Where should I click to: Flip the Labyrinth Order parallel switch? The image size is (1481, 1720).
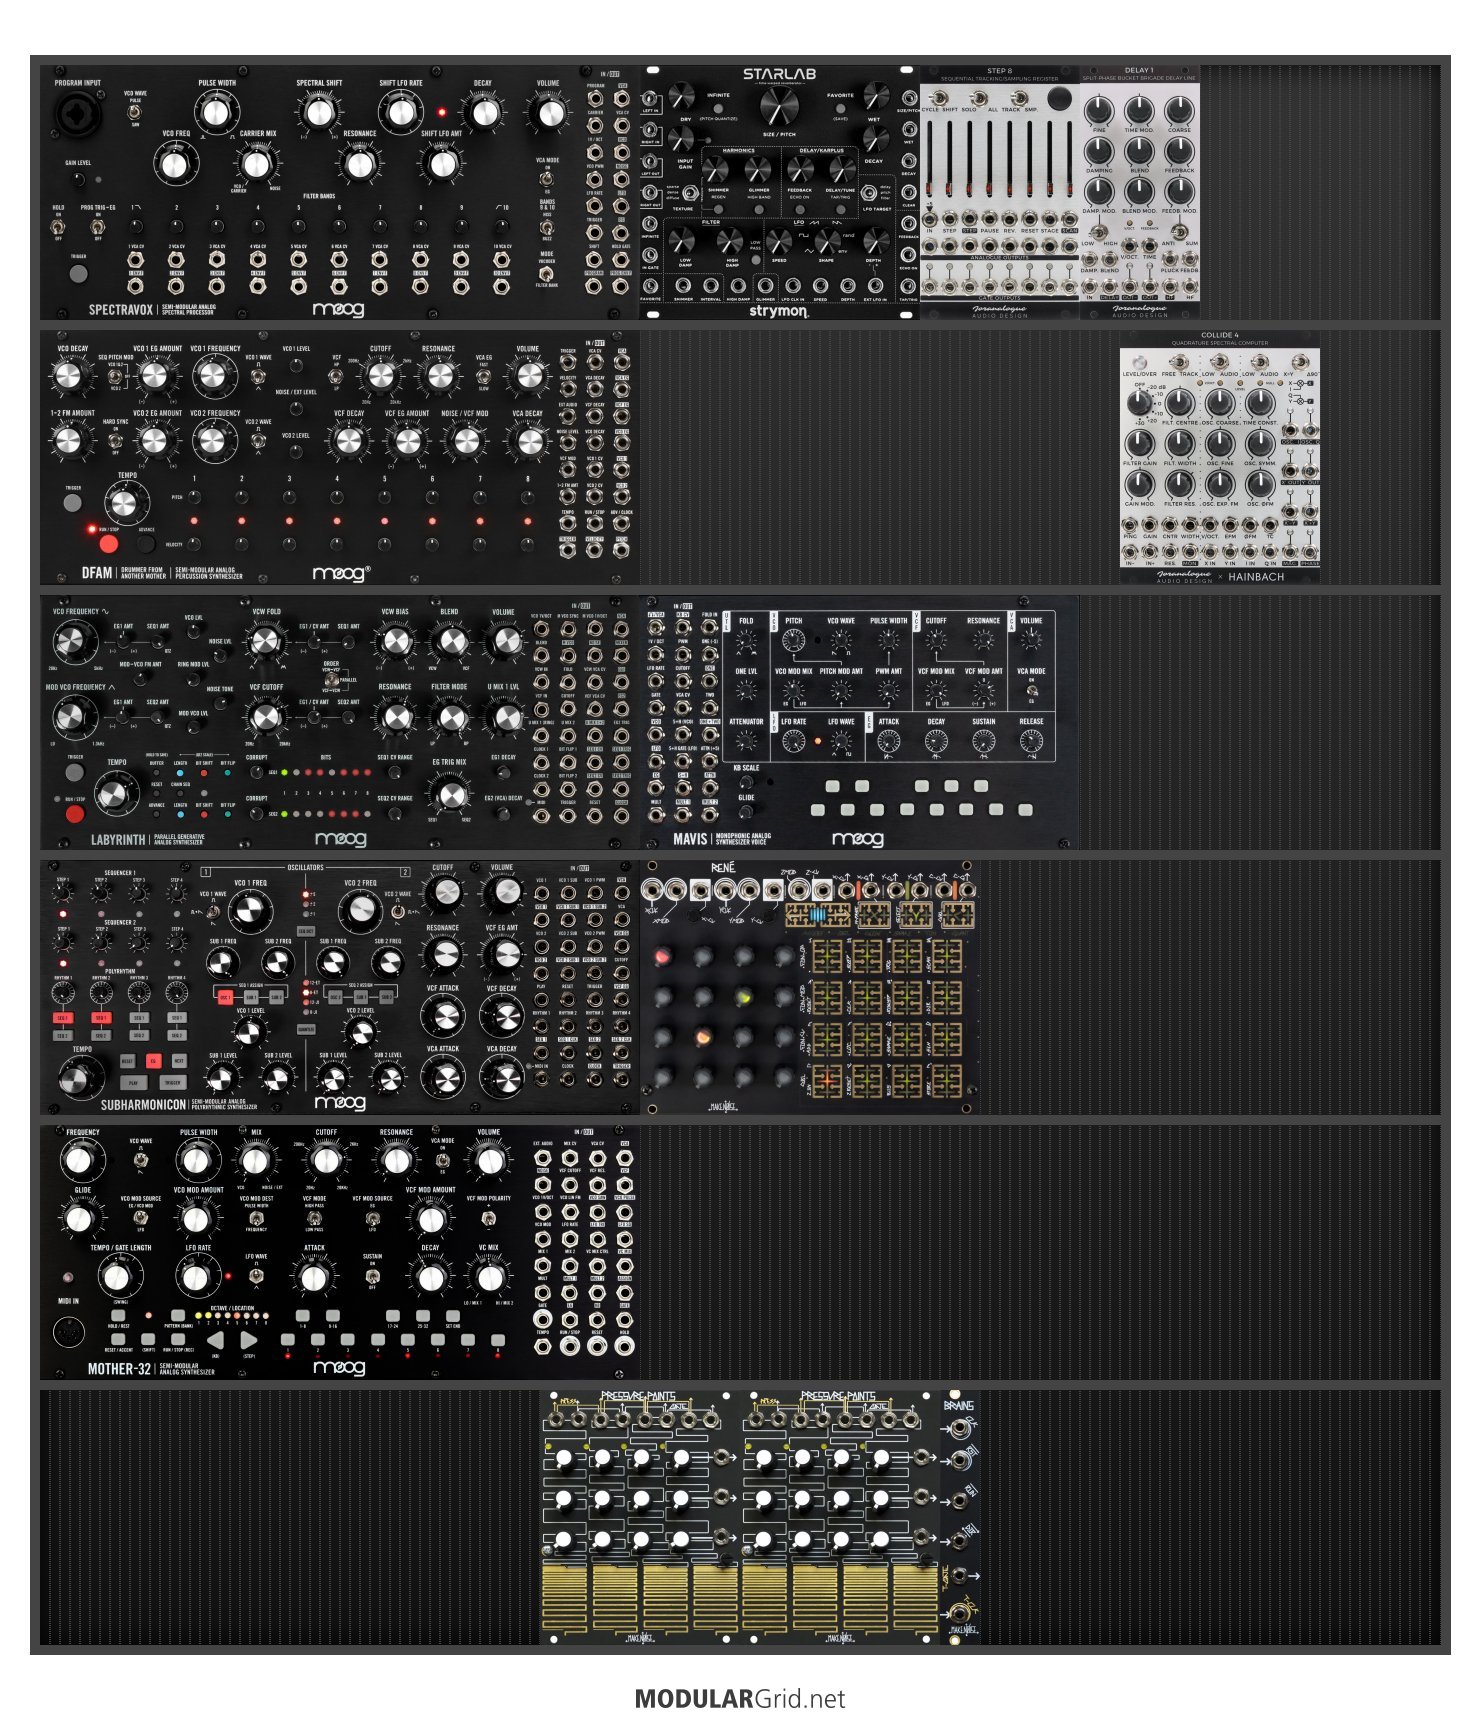tap(331, 681)
